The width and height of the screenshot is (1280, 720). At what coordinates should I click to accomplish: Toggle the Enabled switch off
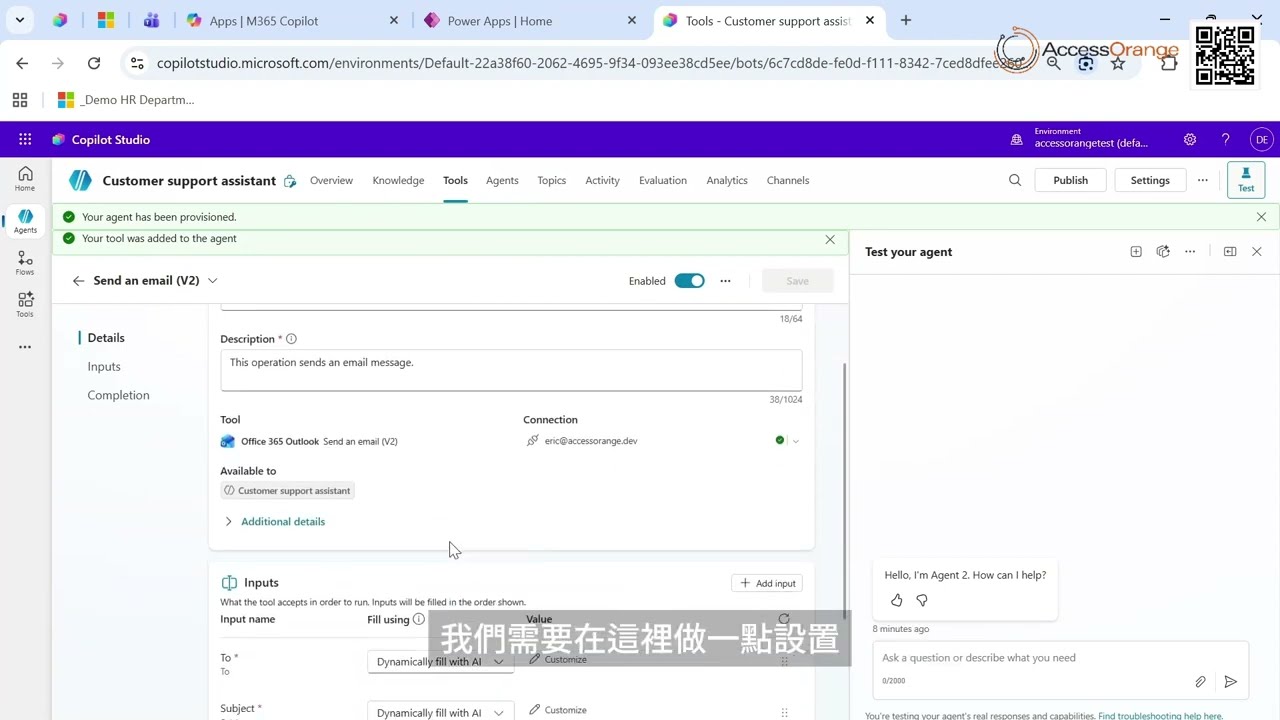[689, 281]
